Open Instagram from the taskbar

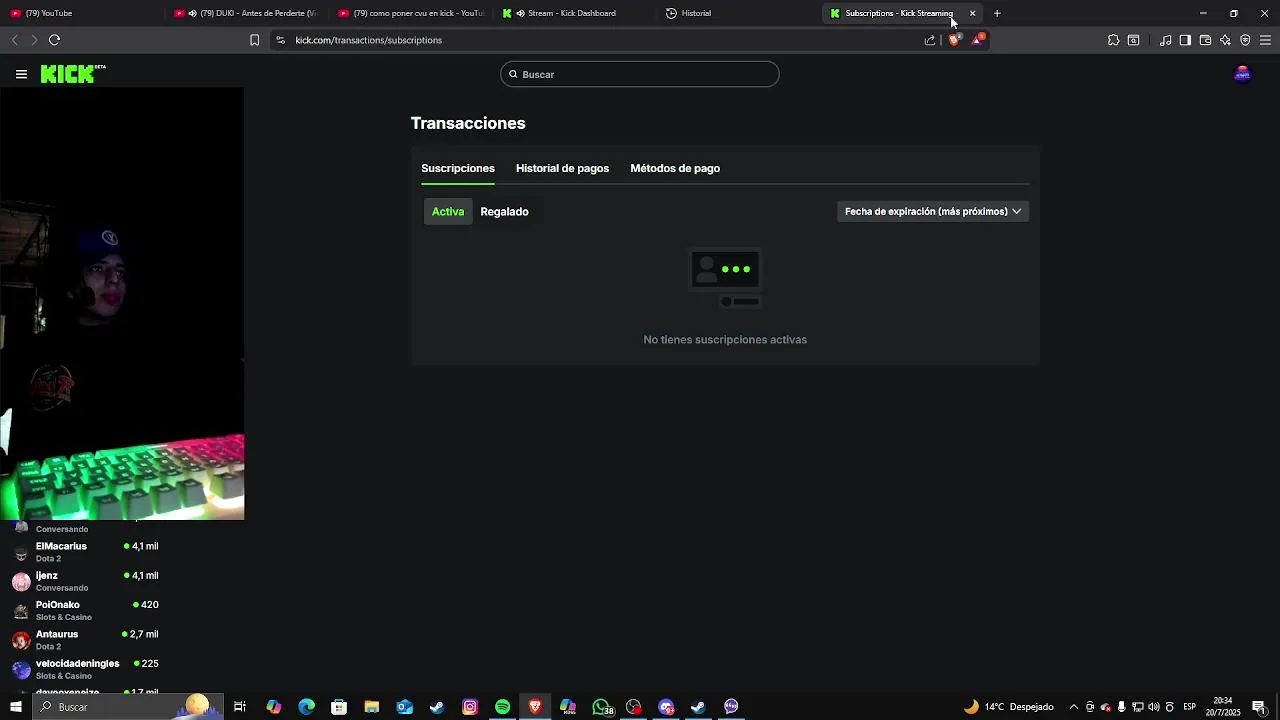[470, 707]
